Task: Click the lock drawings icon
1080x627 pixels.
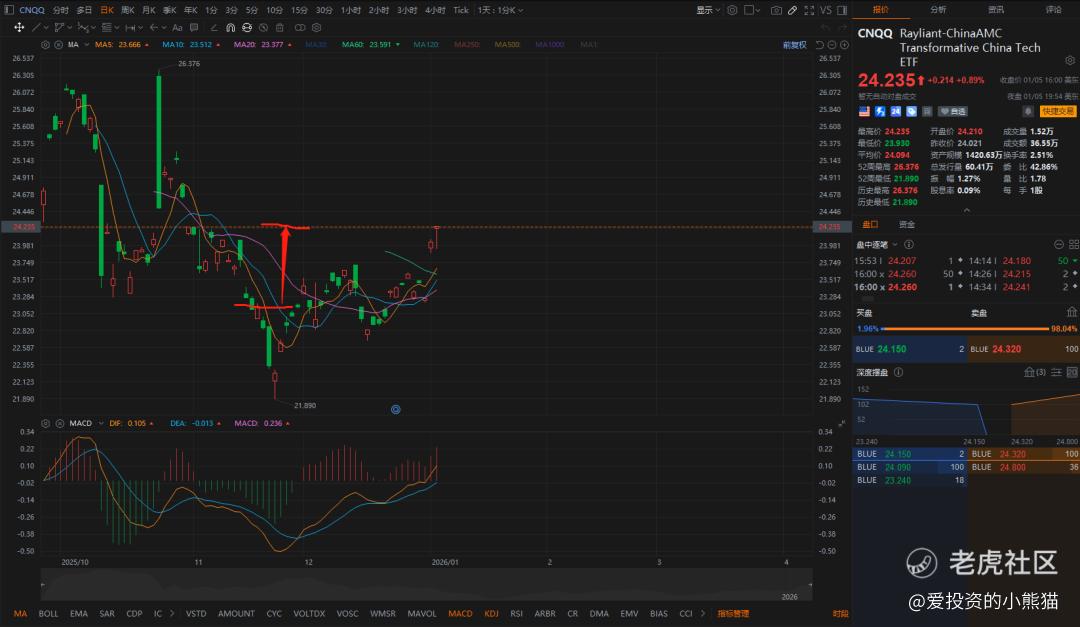Action: tap(247, 28)
